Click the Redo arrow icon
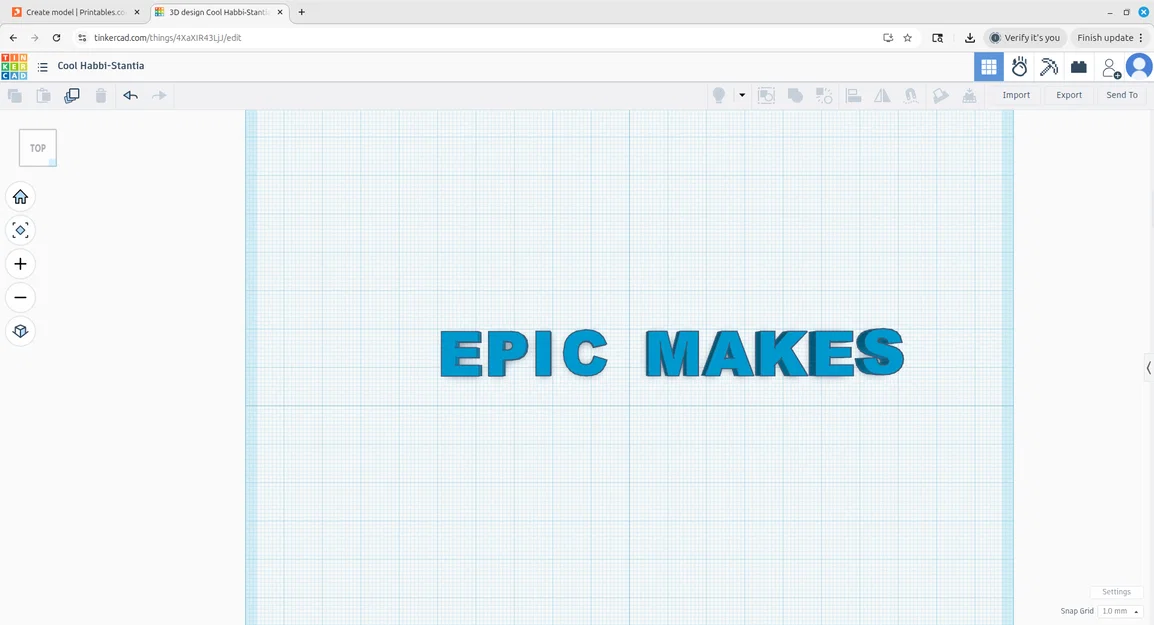The image size is (1154, 625). (159, 96)
